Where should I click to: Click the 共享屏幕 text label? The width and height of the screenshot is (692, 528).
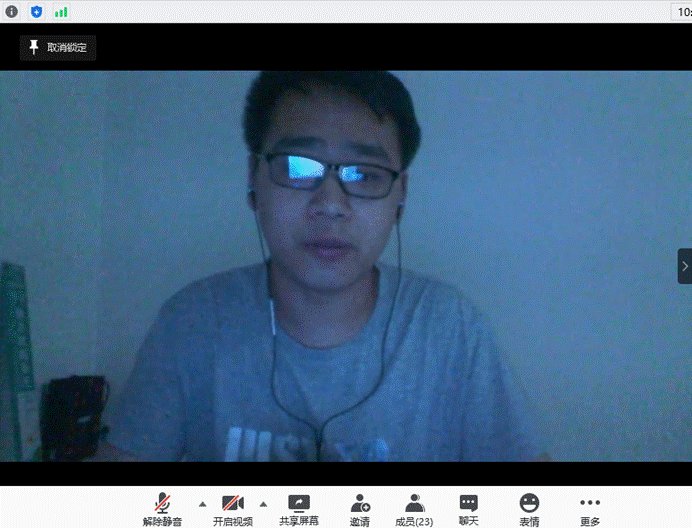click(299, 521)
